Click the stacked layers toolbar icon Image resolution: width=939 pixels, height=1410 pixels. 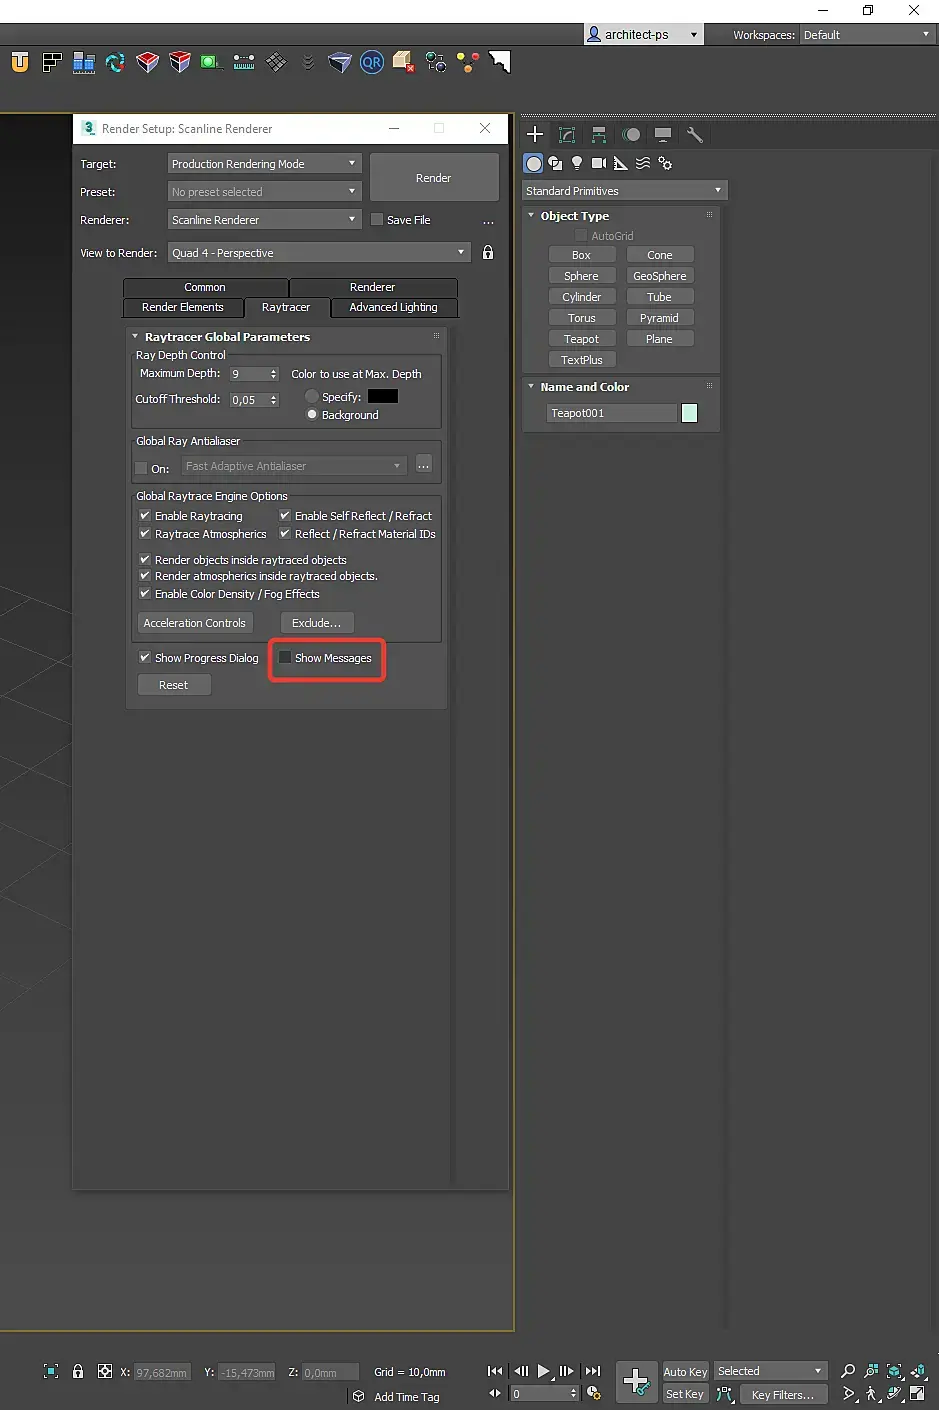click(308, 62)
